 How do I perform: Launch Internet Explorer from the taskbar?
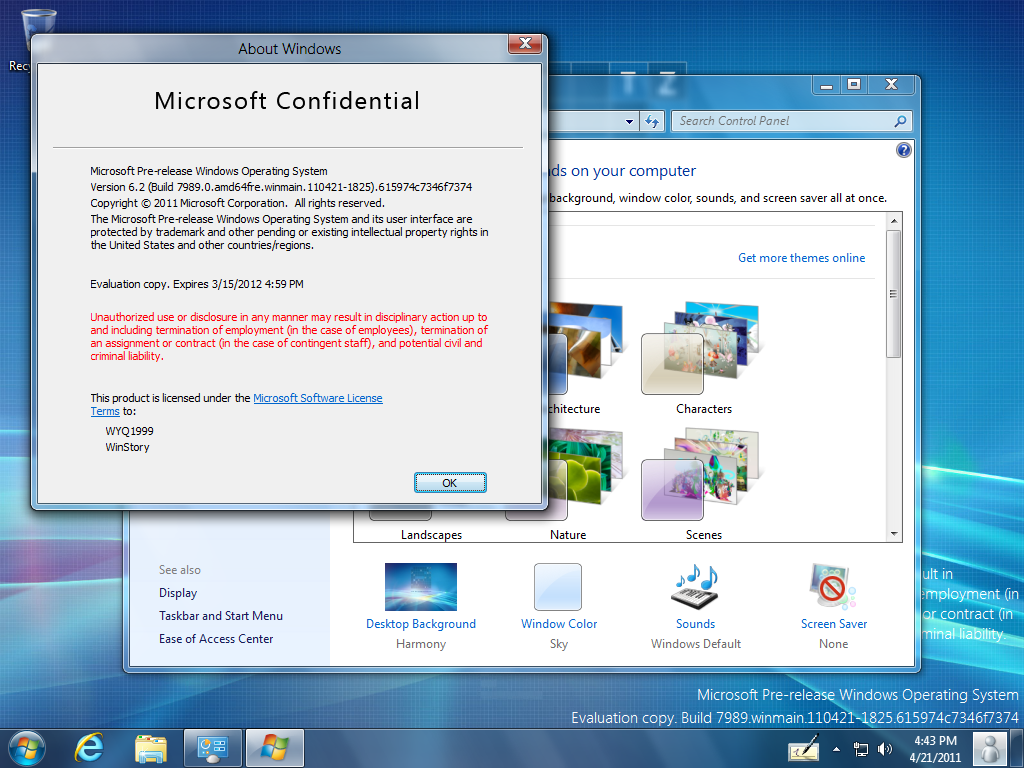pyautogui.click(x=90, y=747)
